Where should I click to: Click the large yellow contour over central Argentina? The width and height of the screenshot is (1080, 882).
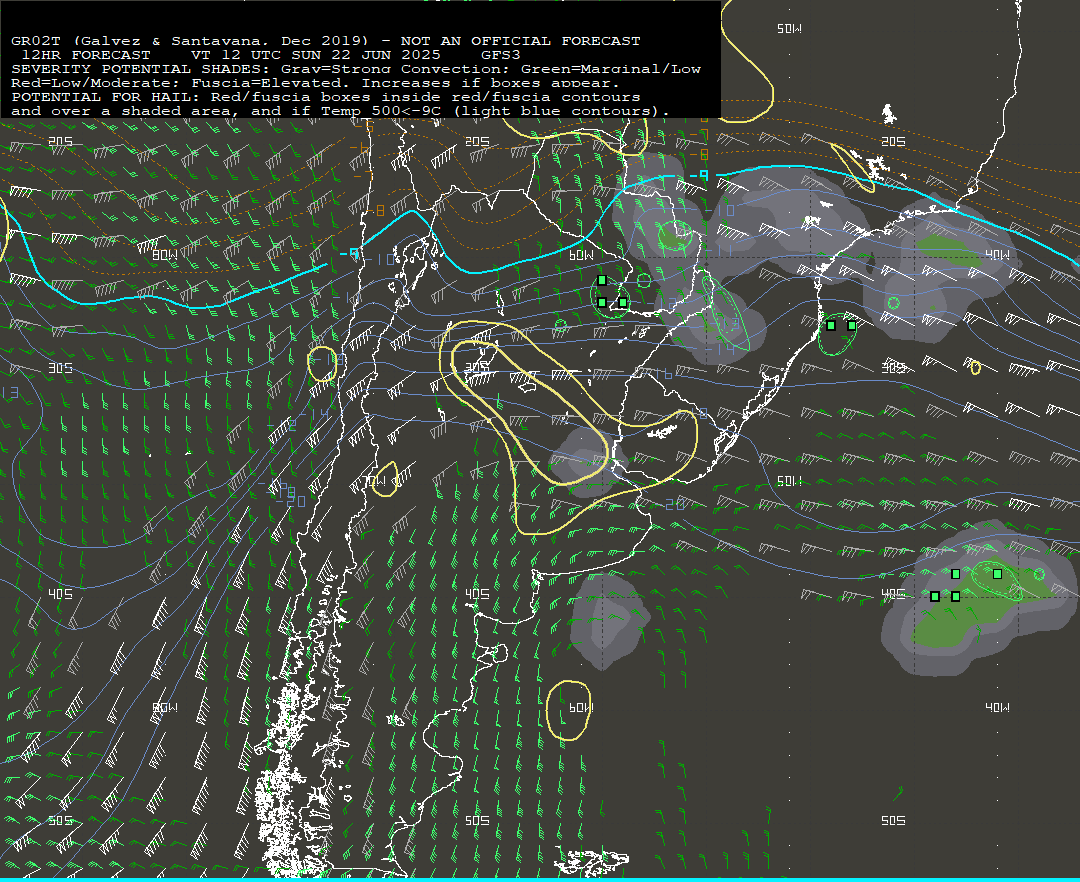[568, 428]
